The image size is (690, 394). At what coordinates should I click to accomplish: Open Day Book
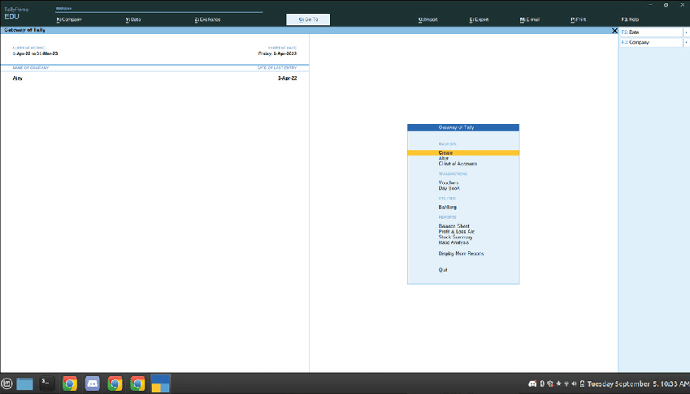pos(449,188)
